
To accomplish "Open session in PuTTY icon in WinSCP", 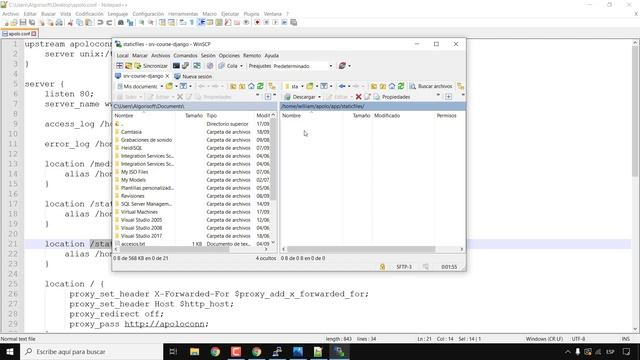I will (x=185, y=66).
